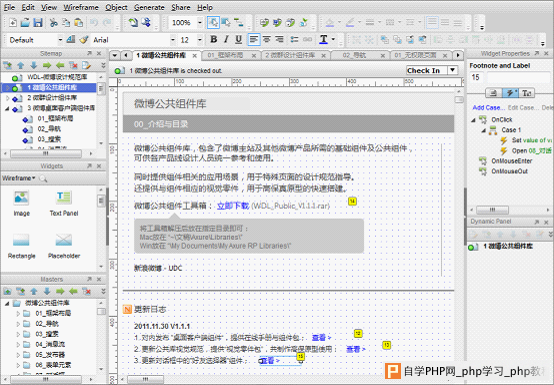The image size is (554, 385).
Task: Search widgets magnifier icon
Action: click(43, 178)
